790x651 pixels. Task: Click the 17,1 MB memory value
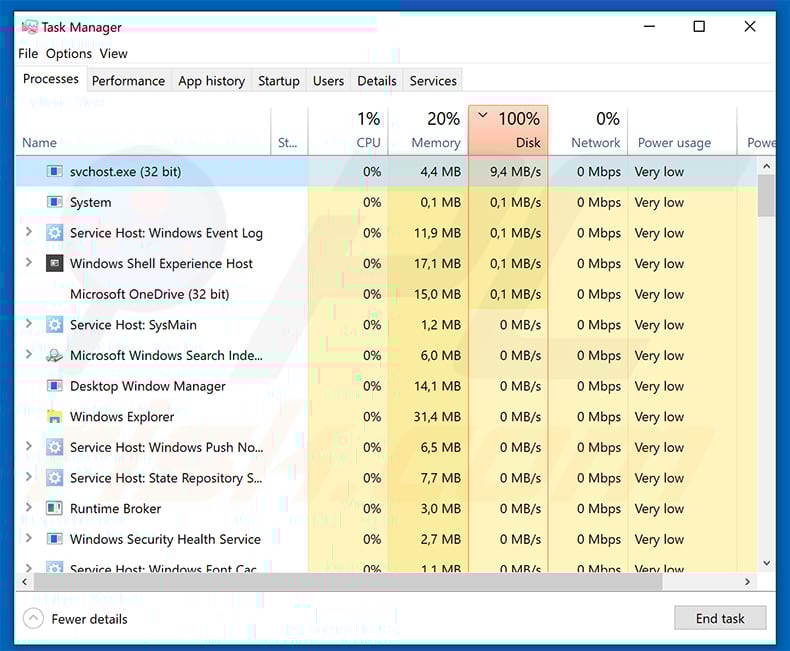tap(437, 264)
